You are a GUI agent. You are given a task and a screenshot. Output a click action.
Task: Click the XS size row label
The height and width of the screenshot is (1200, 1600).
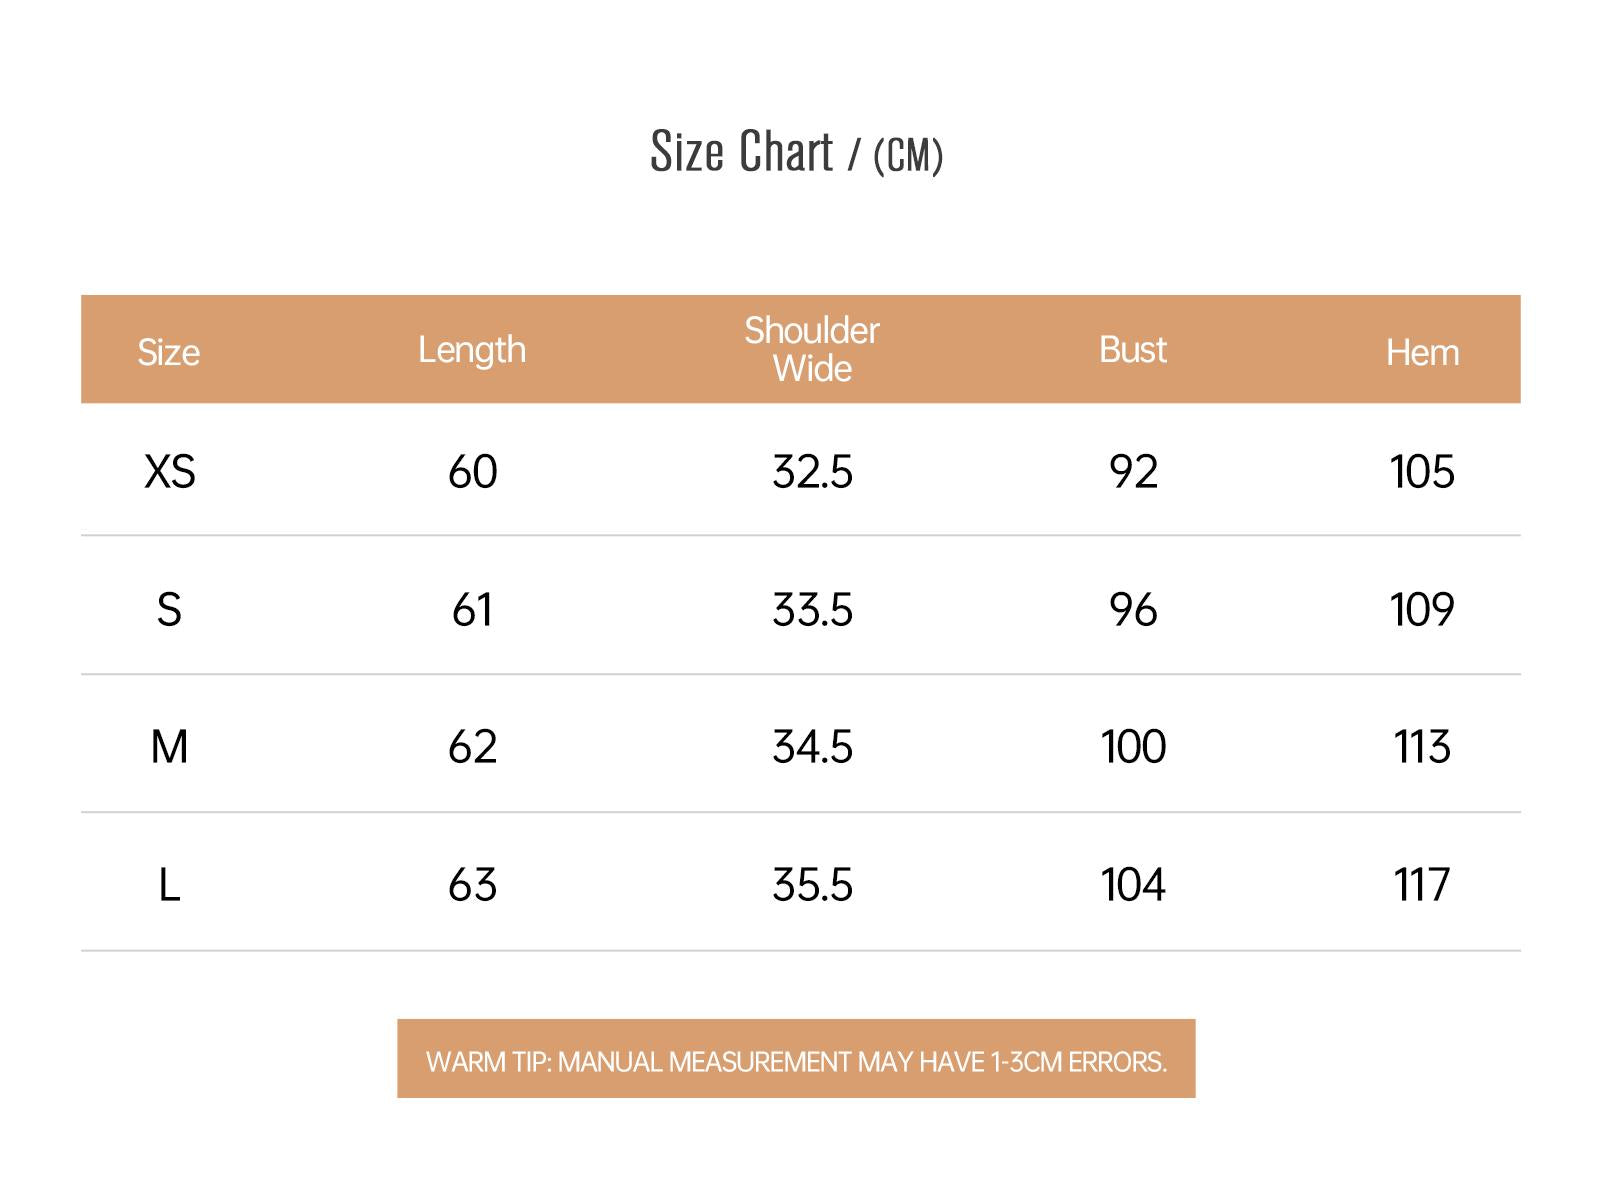click(170, 471)
